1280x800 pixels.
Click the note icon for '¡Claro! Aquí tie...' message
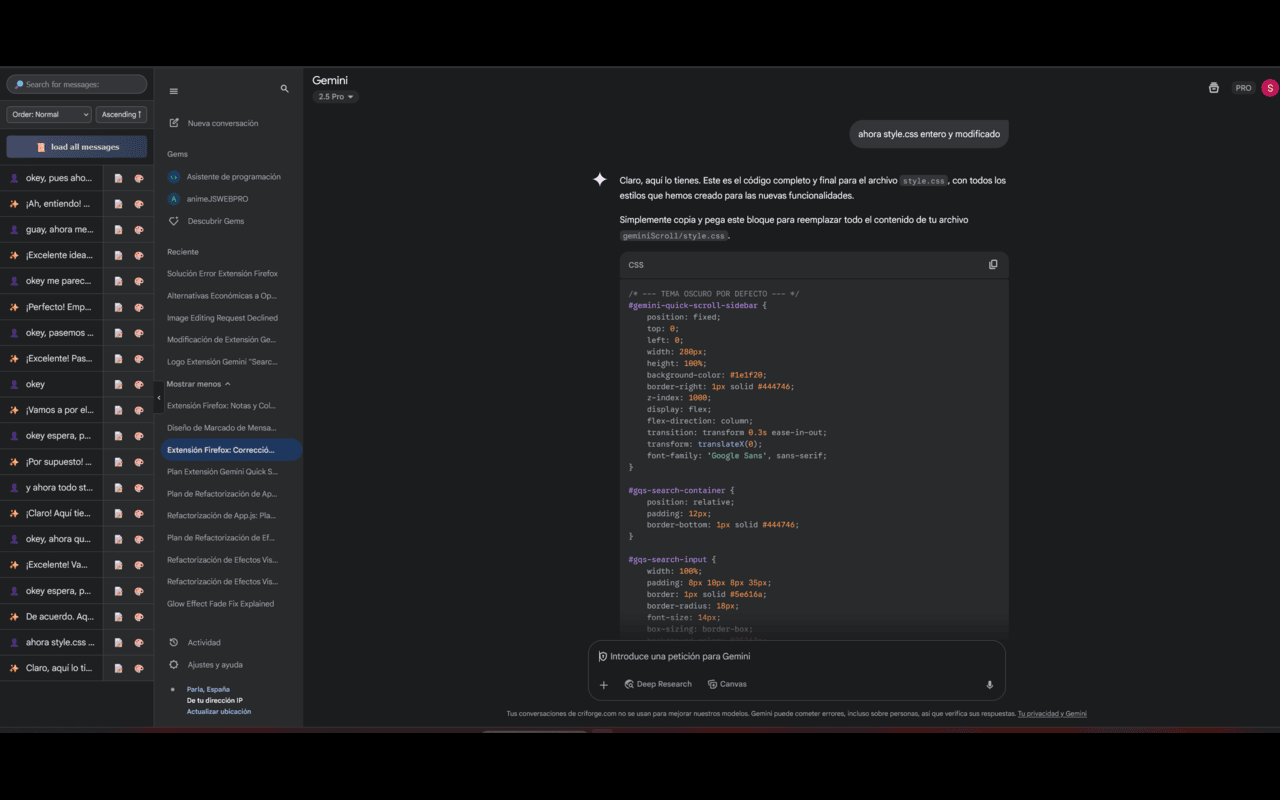click(x=118, y=514)
